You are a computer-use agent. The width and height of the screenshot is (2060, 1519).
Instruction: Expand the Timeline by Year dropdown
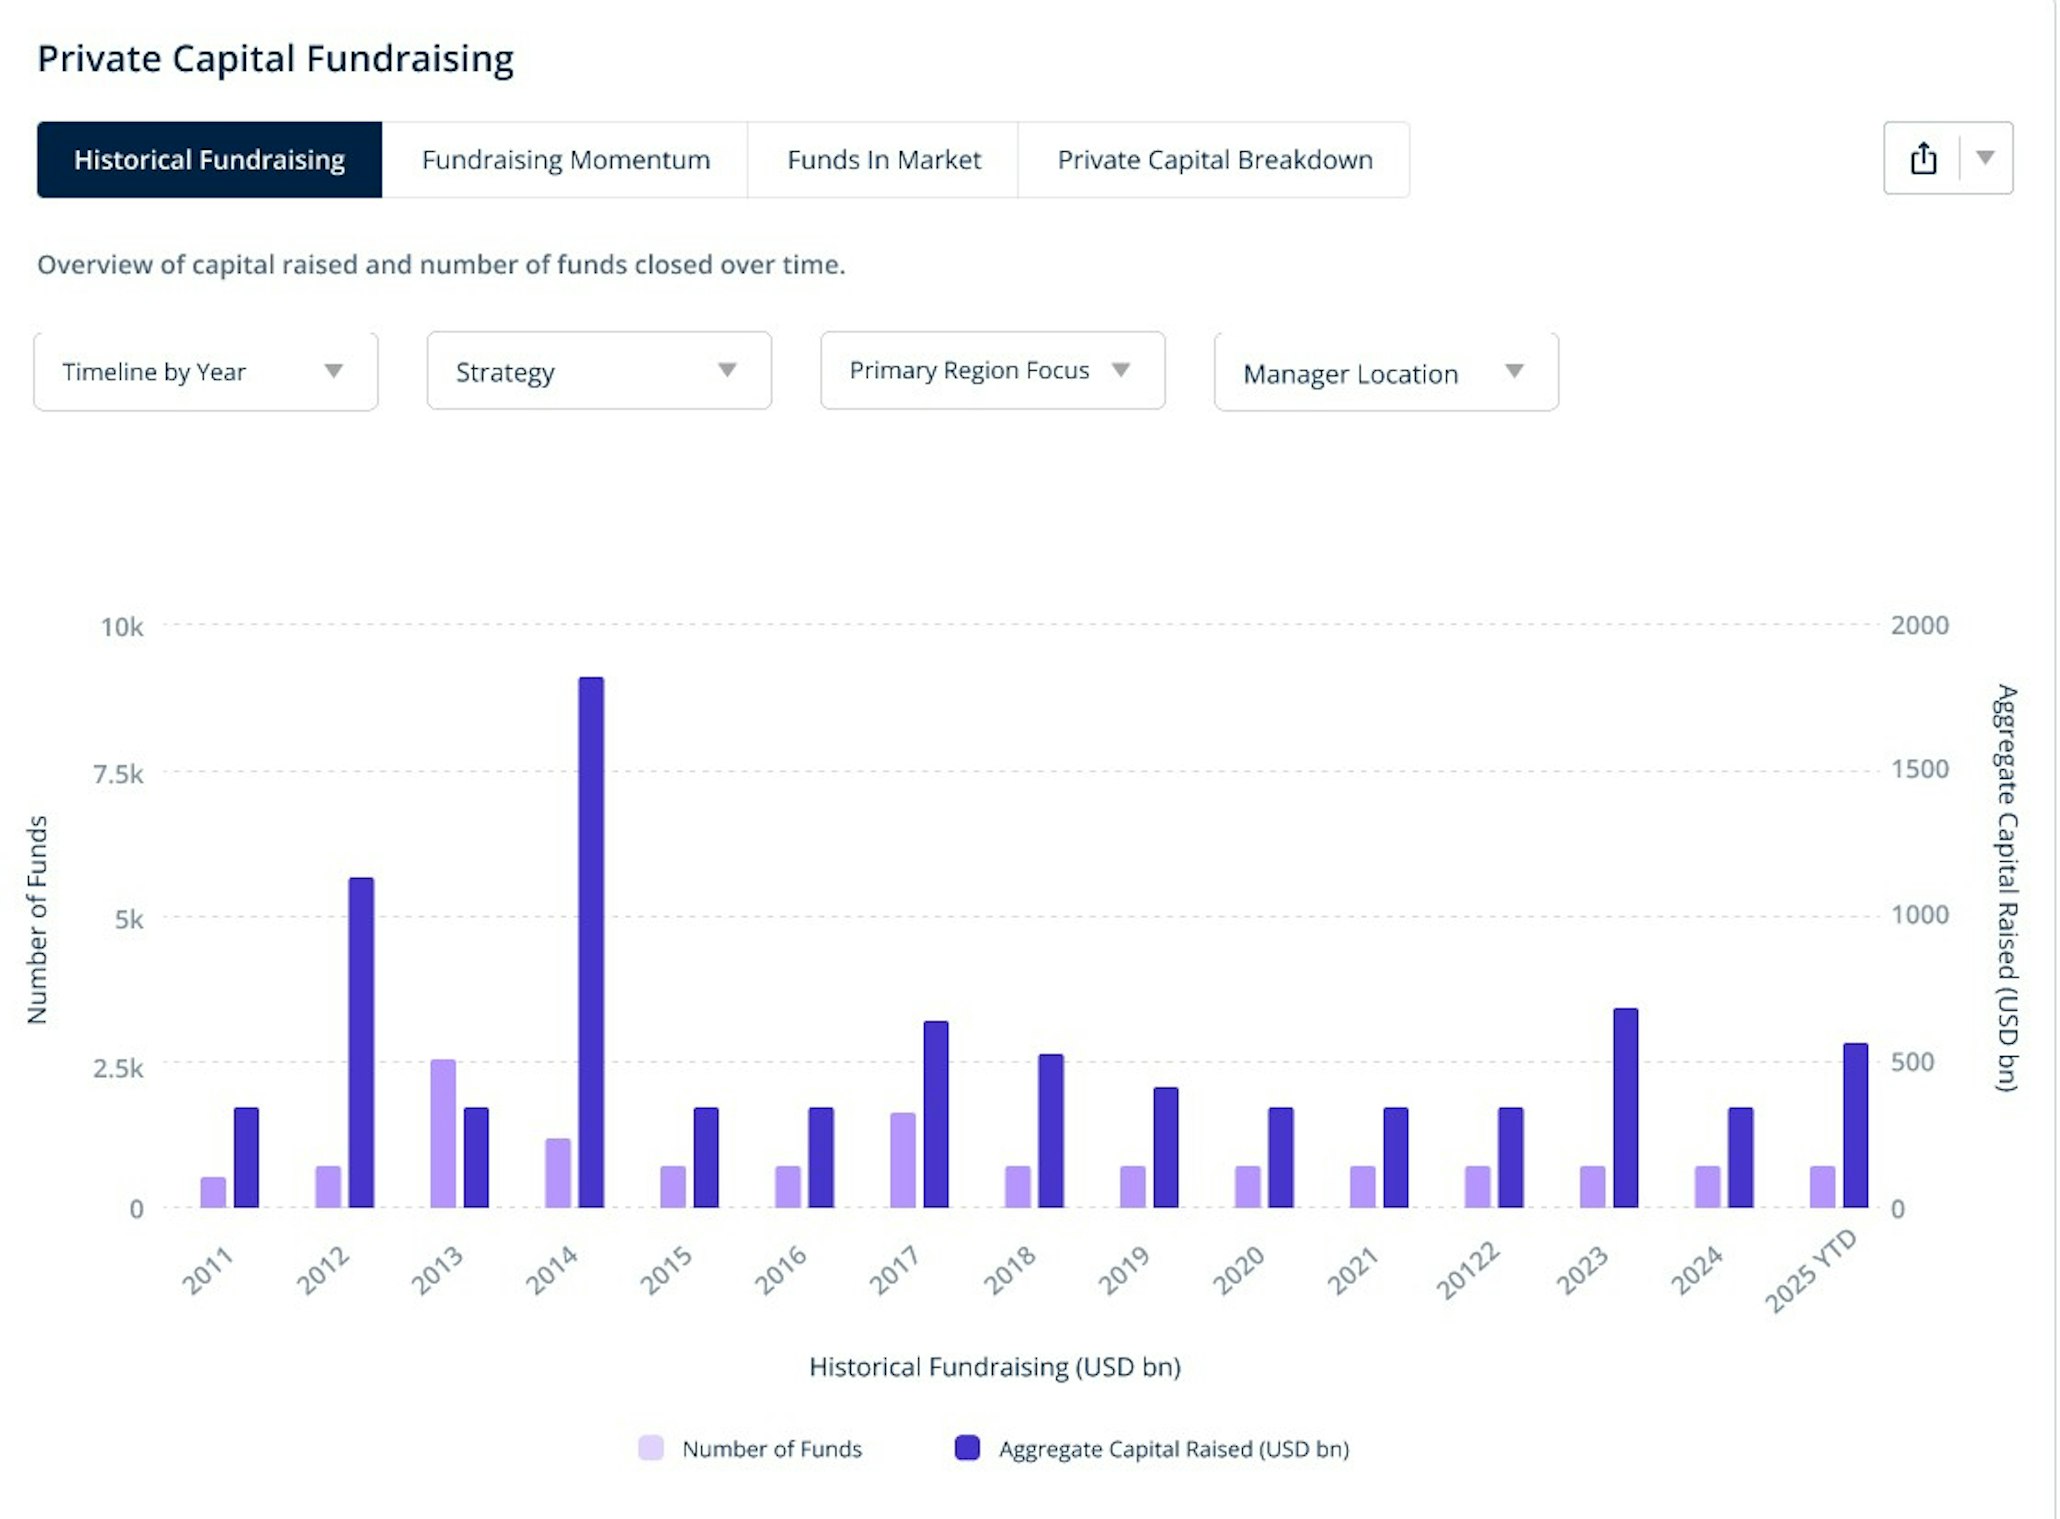point(206,372)
